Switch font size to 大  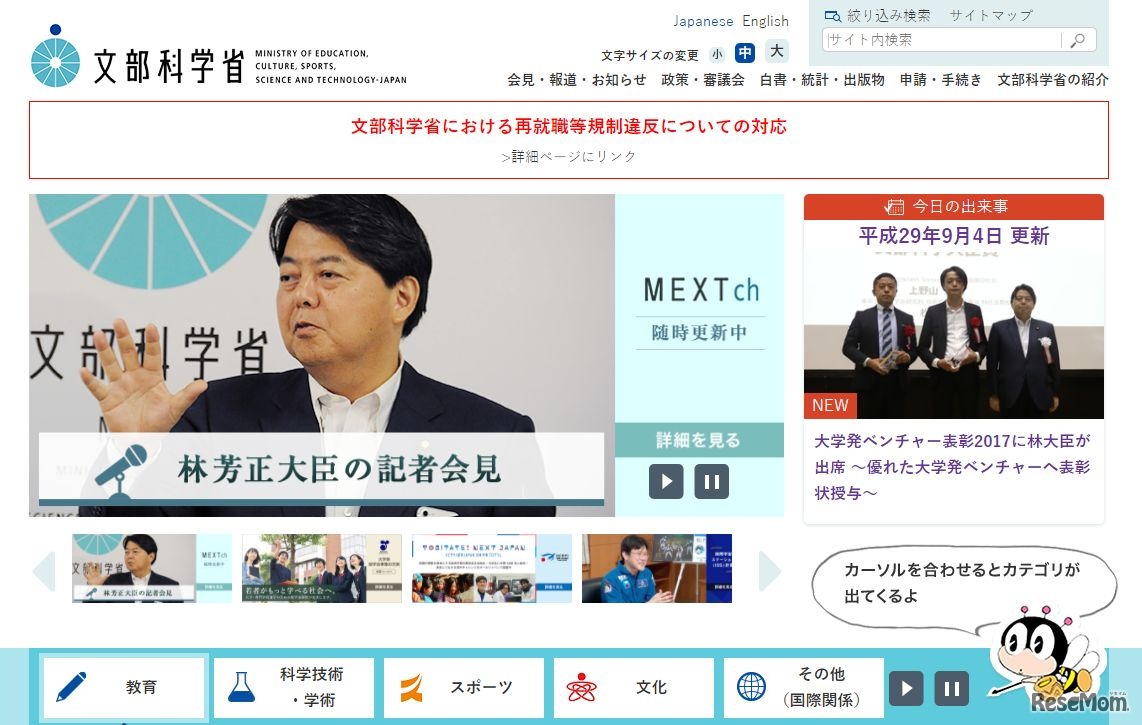[777, 51]
